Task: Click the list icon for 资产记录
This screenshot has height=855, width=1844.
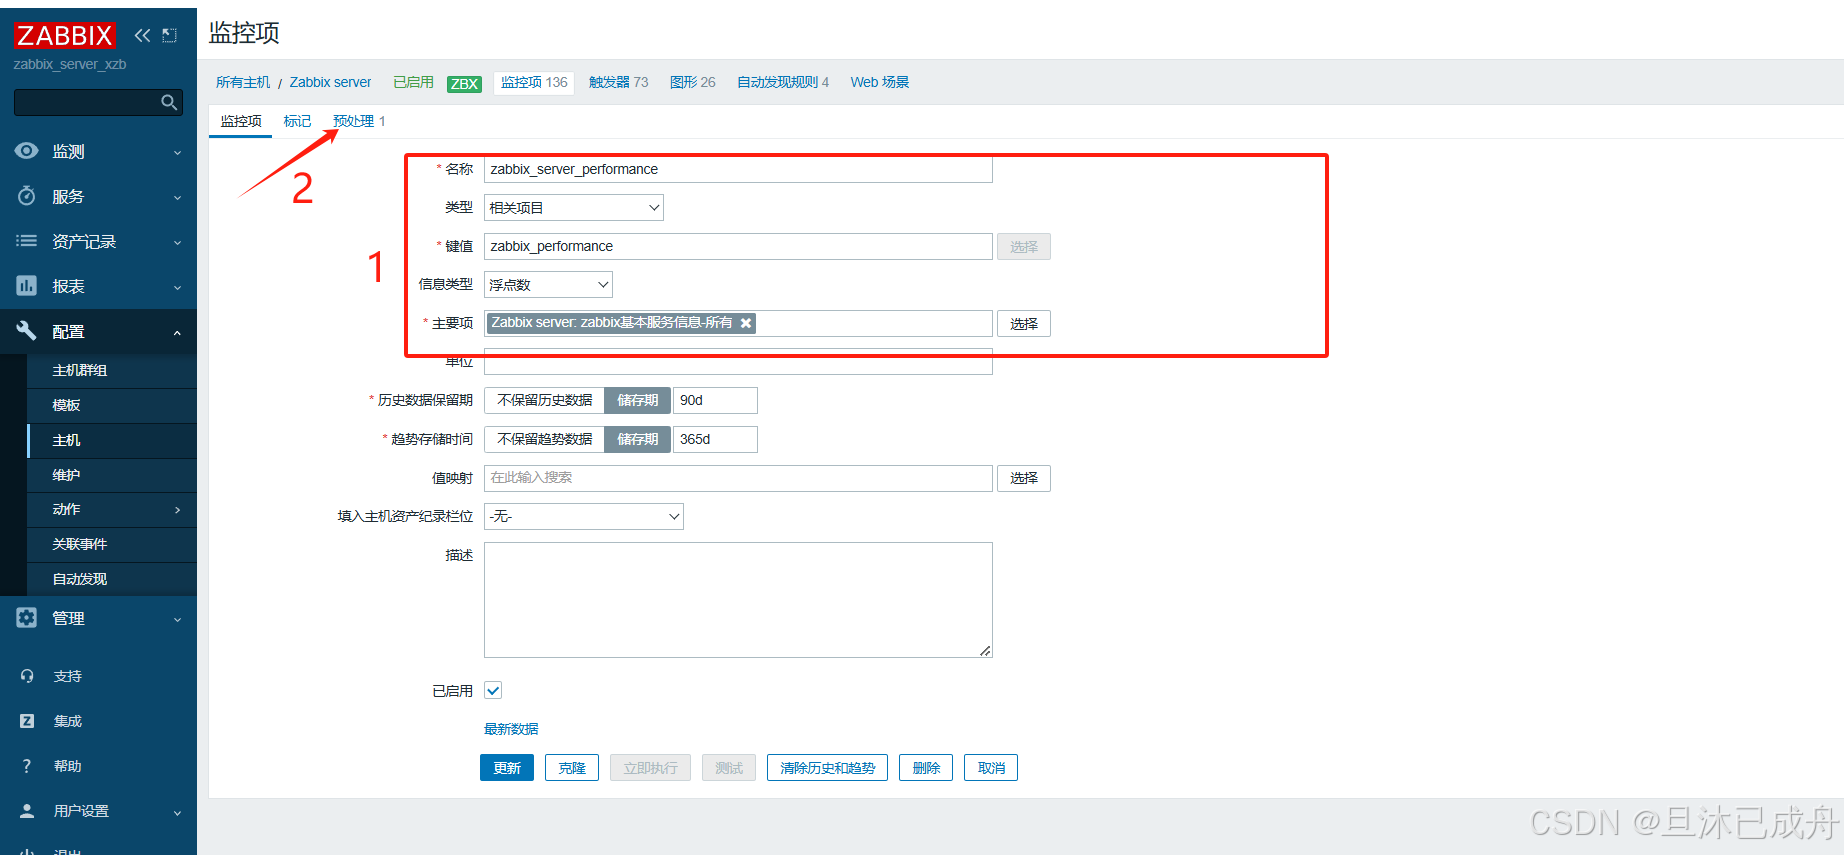Action: [x=27, y=241]
